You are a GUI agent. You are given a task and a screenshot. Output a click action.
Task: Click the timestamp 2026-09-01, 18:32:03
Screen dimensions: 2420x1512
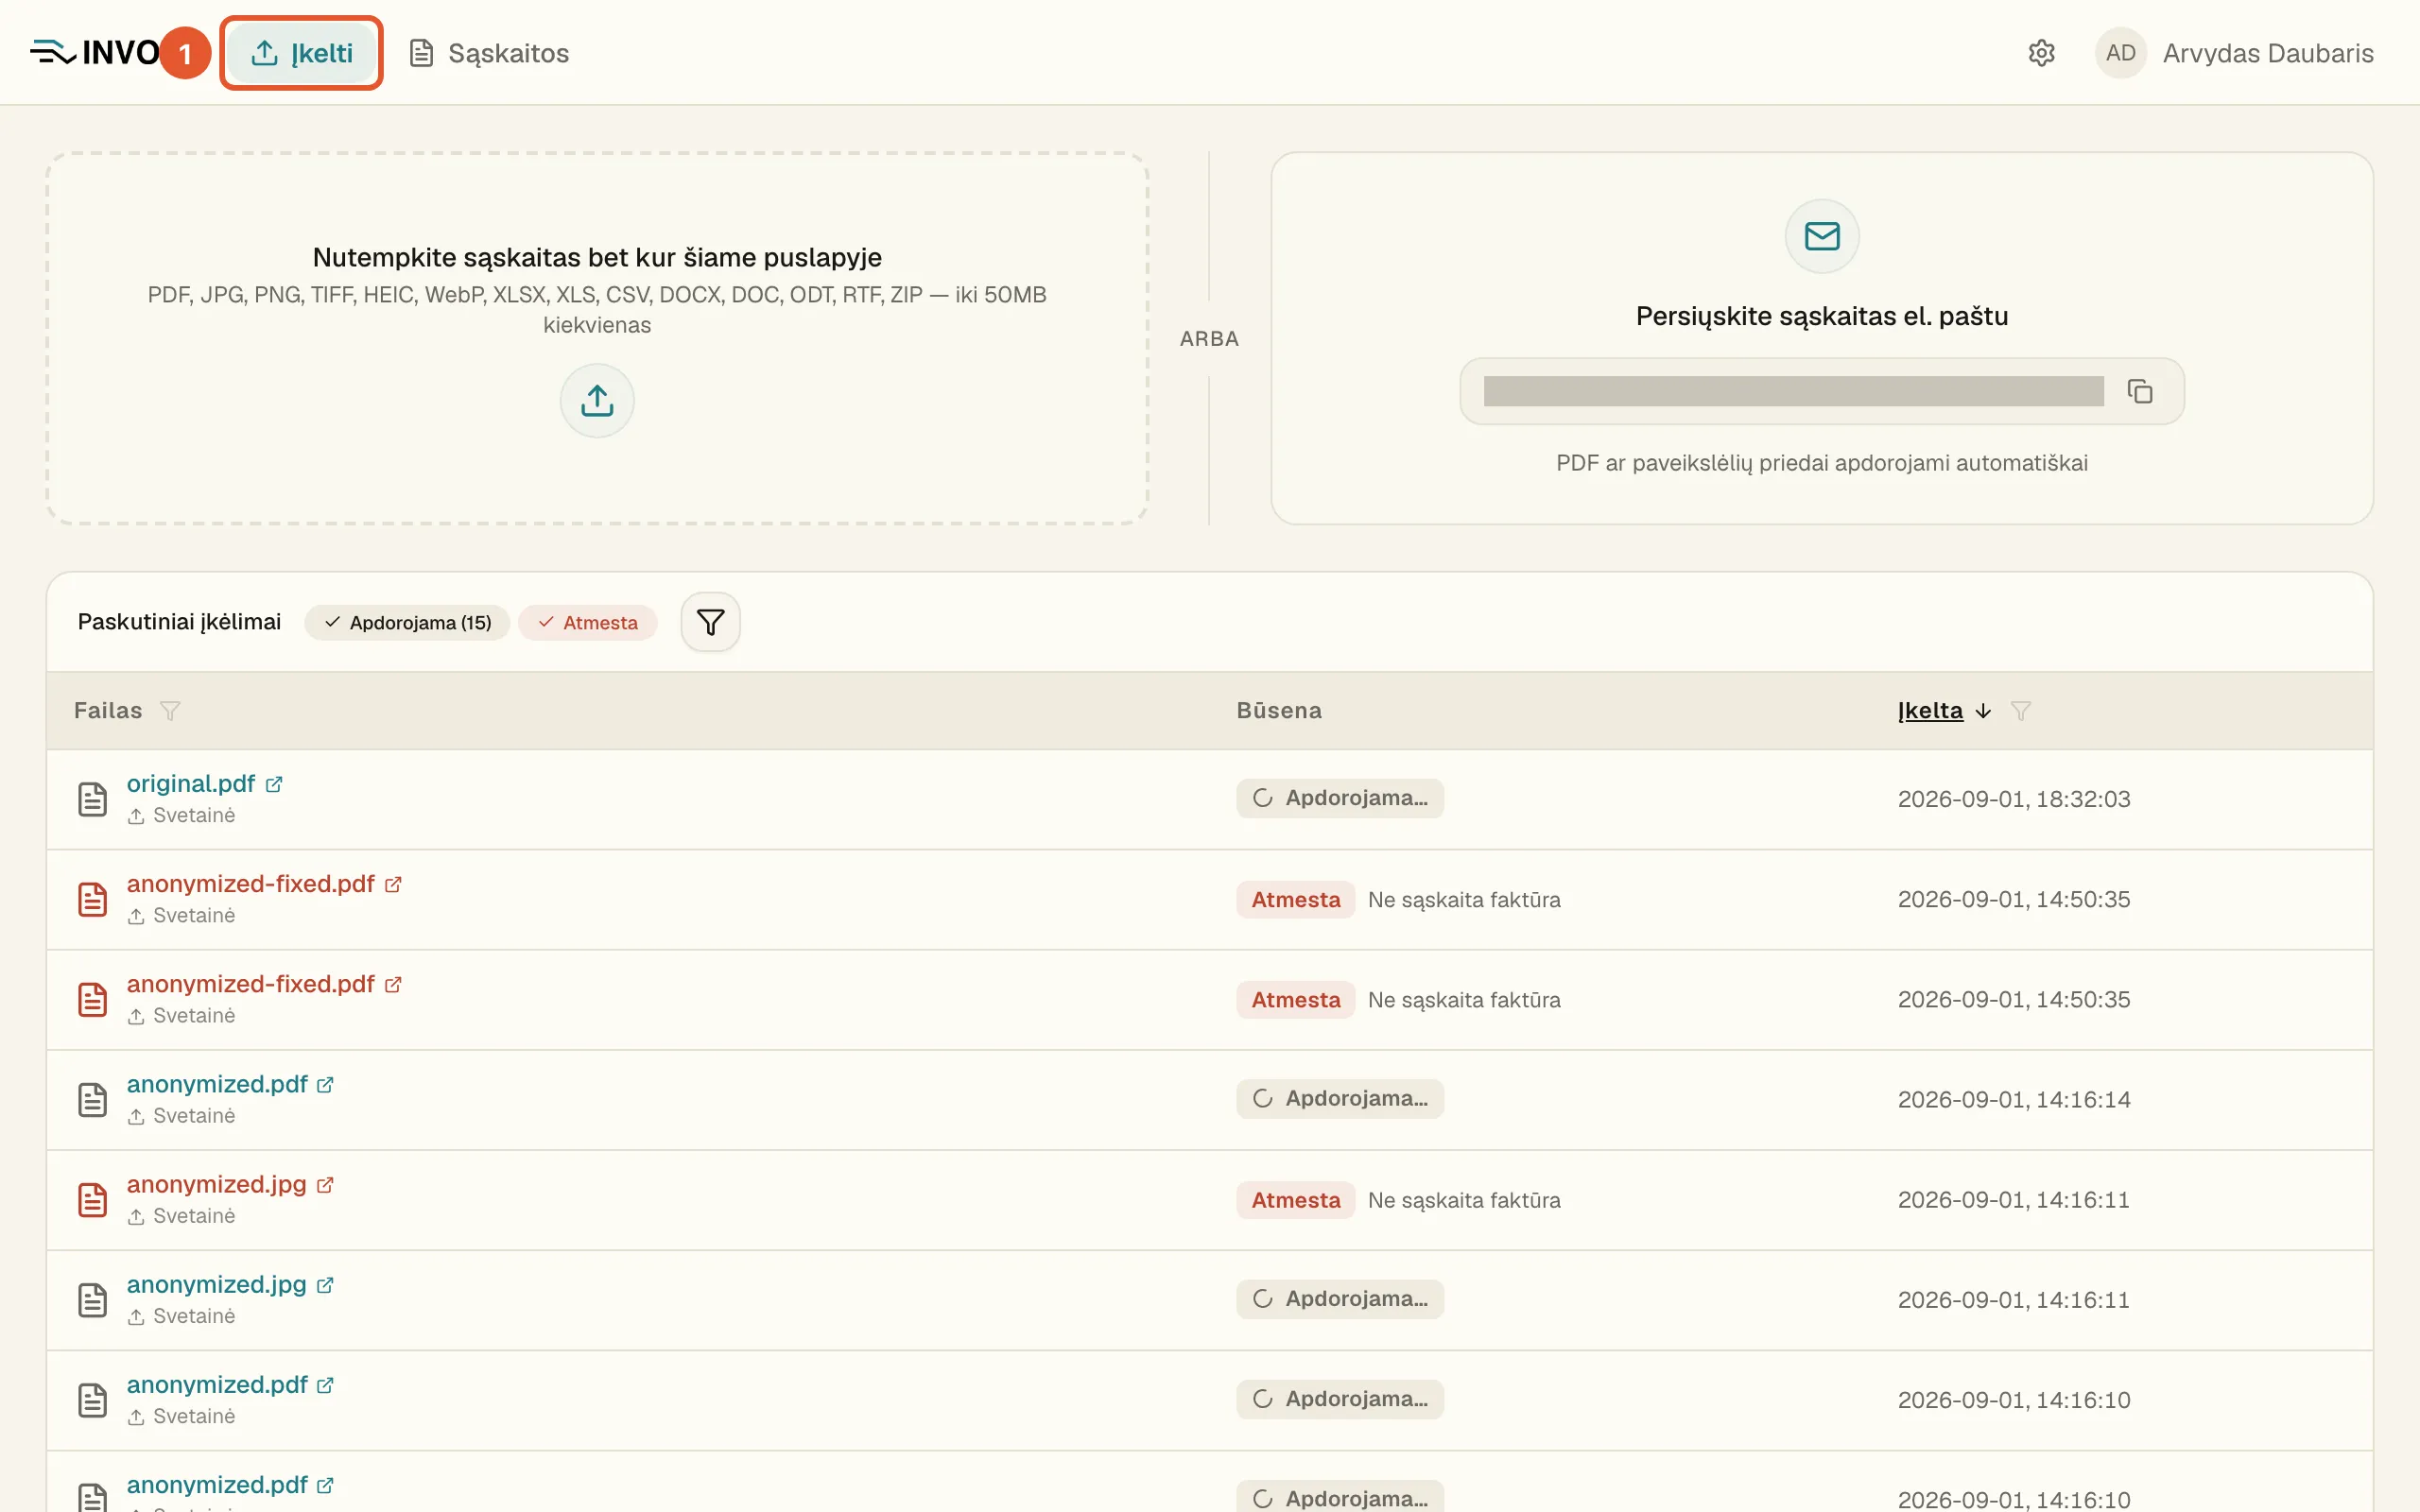pos(2014,799)
